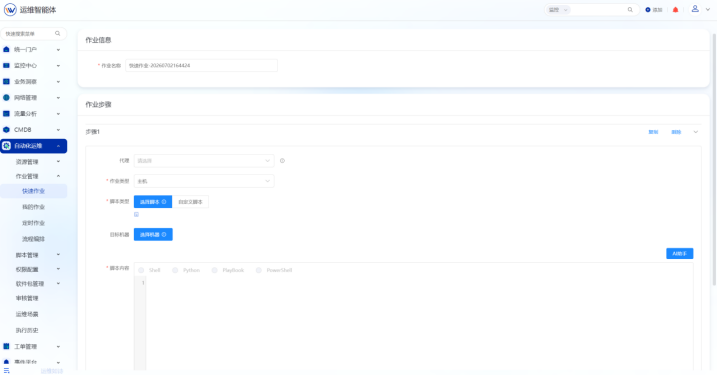Click the user avatar icon
The width and height of the screenshot is (718, 375).
click(695, 9)
